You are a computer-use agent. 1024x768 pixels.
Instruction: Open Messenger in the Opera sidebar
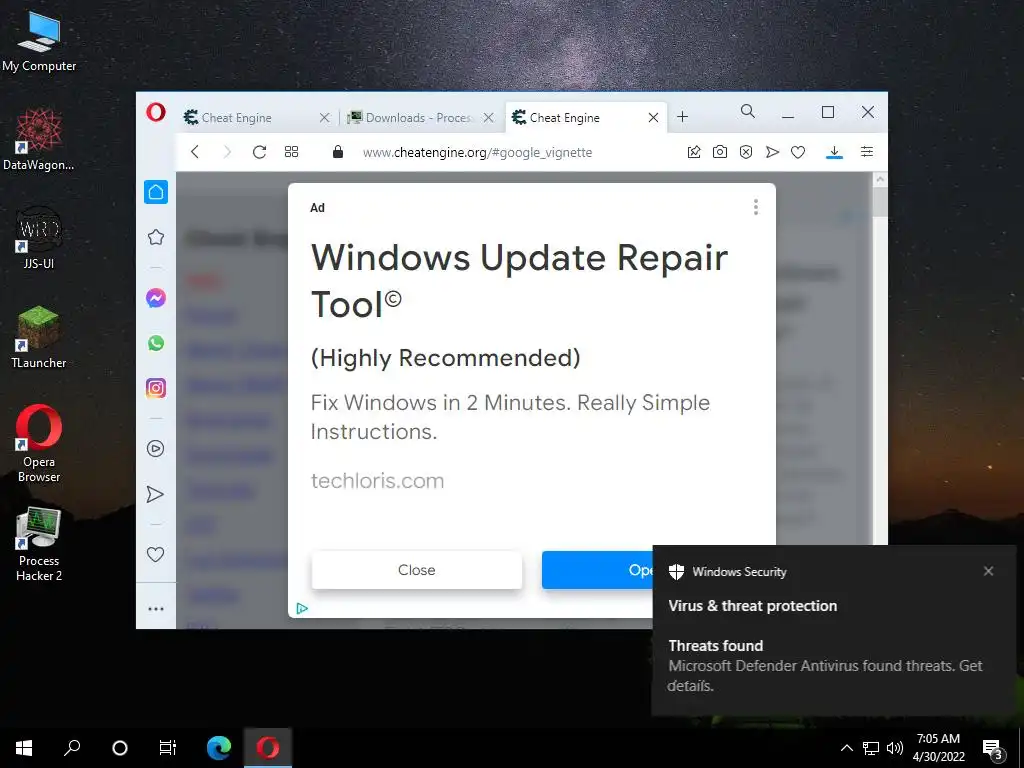155,298
